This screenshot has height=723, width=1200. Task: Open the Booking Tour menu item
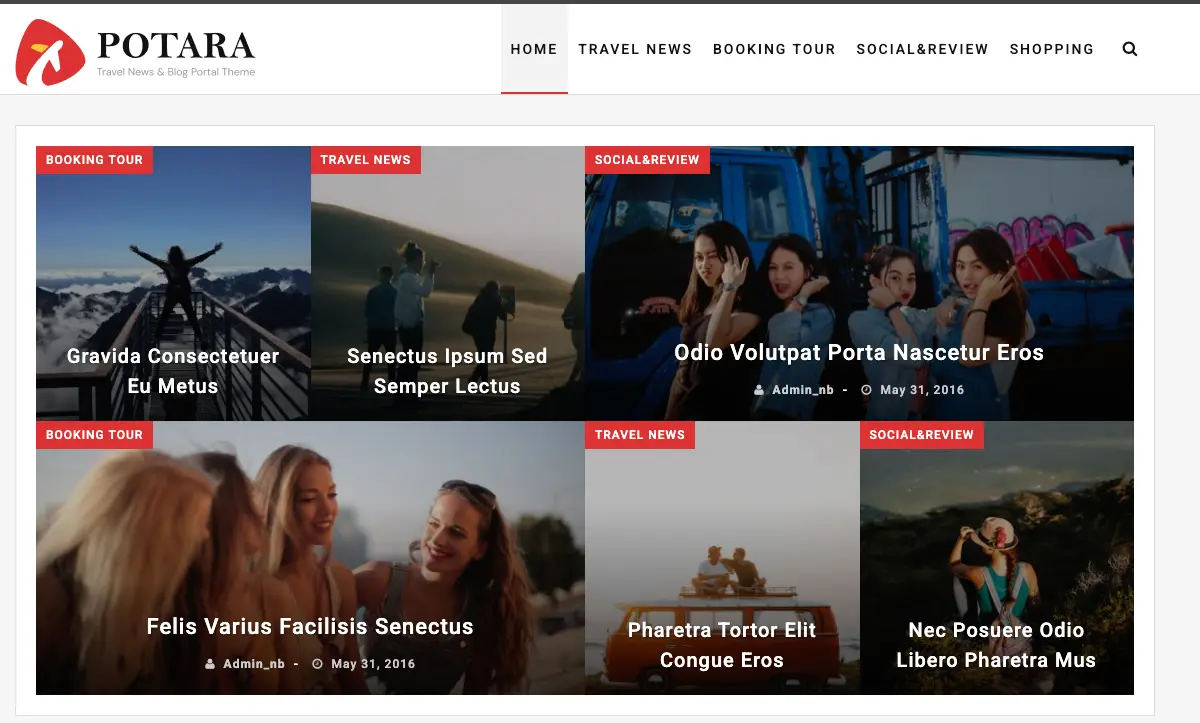coord(774,49)
